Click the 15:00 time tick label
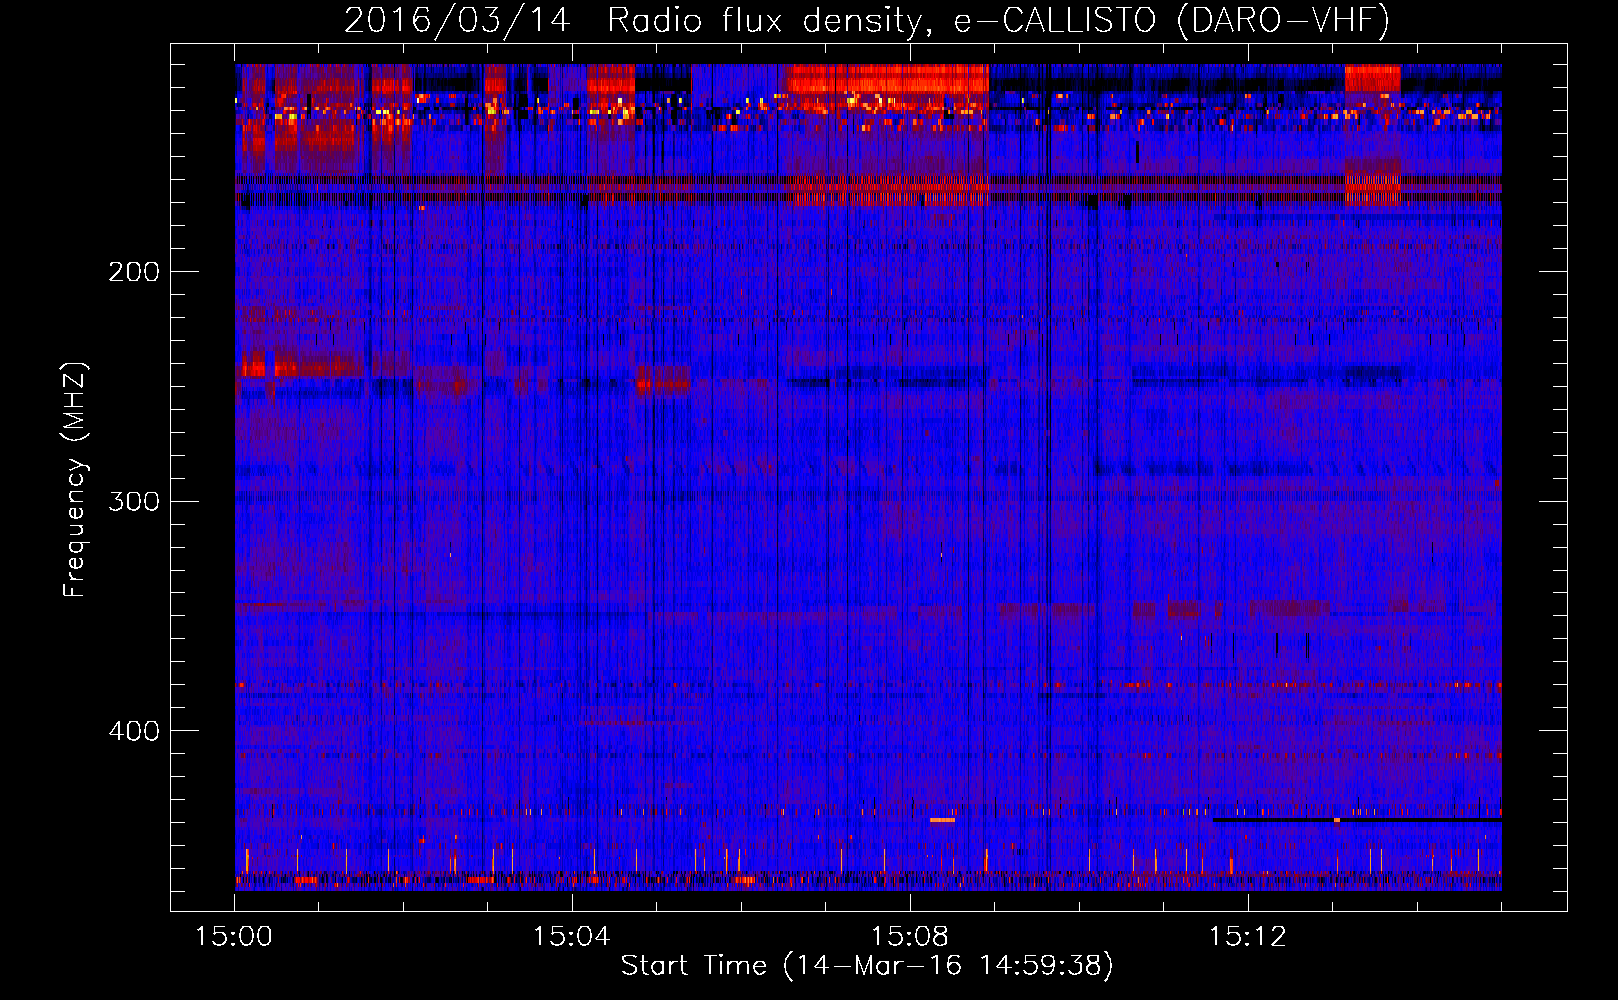Screen dimensions: 1618x1000 tap(234, 937)
